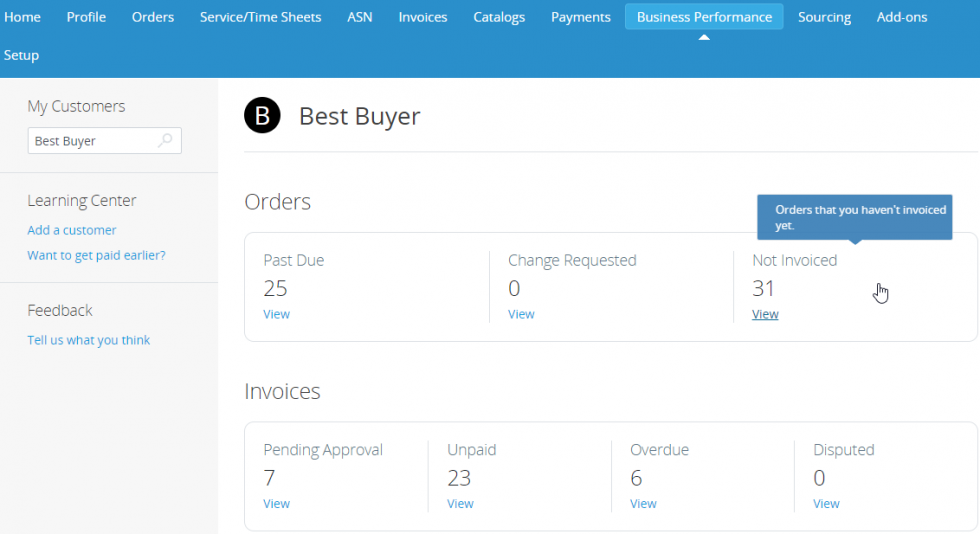
Task: Switch to Service/Time Sheets tab
Action: [x=260, y=17]
